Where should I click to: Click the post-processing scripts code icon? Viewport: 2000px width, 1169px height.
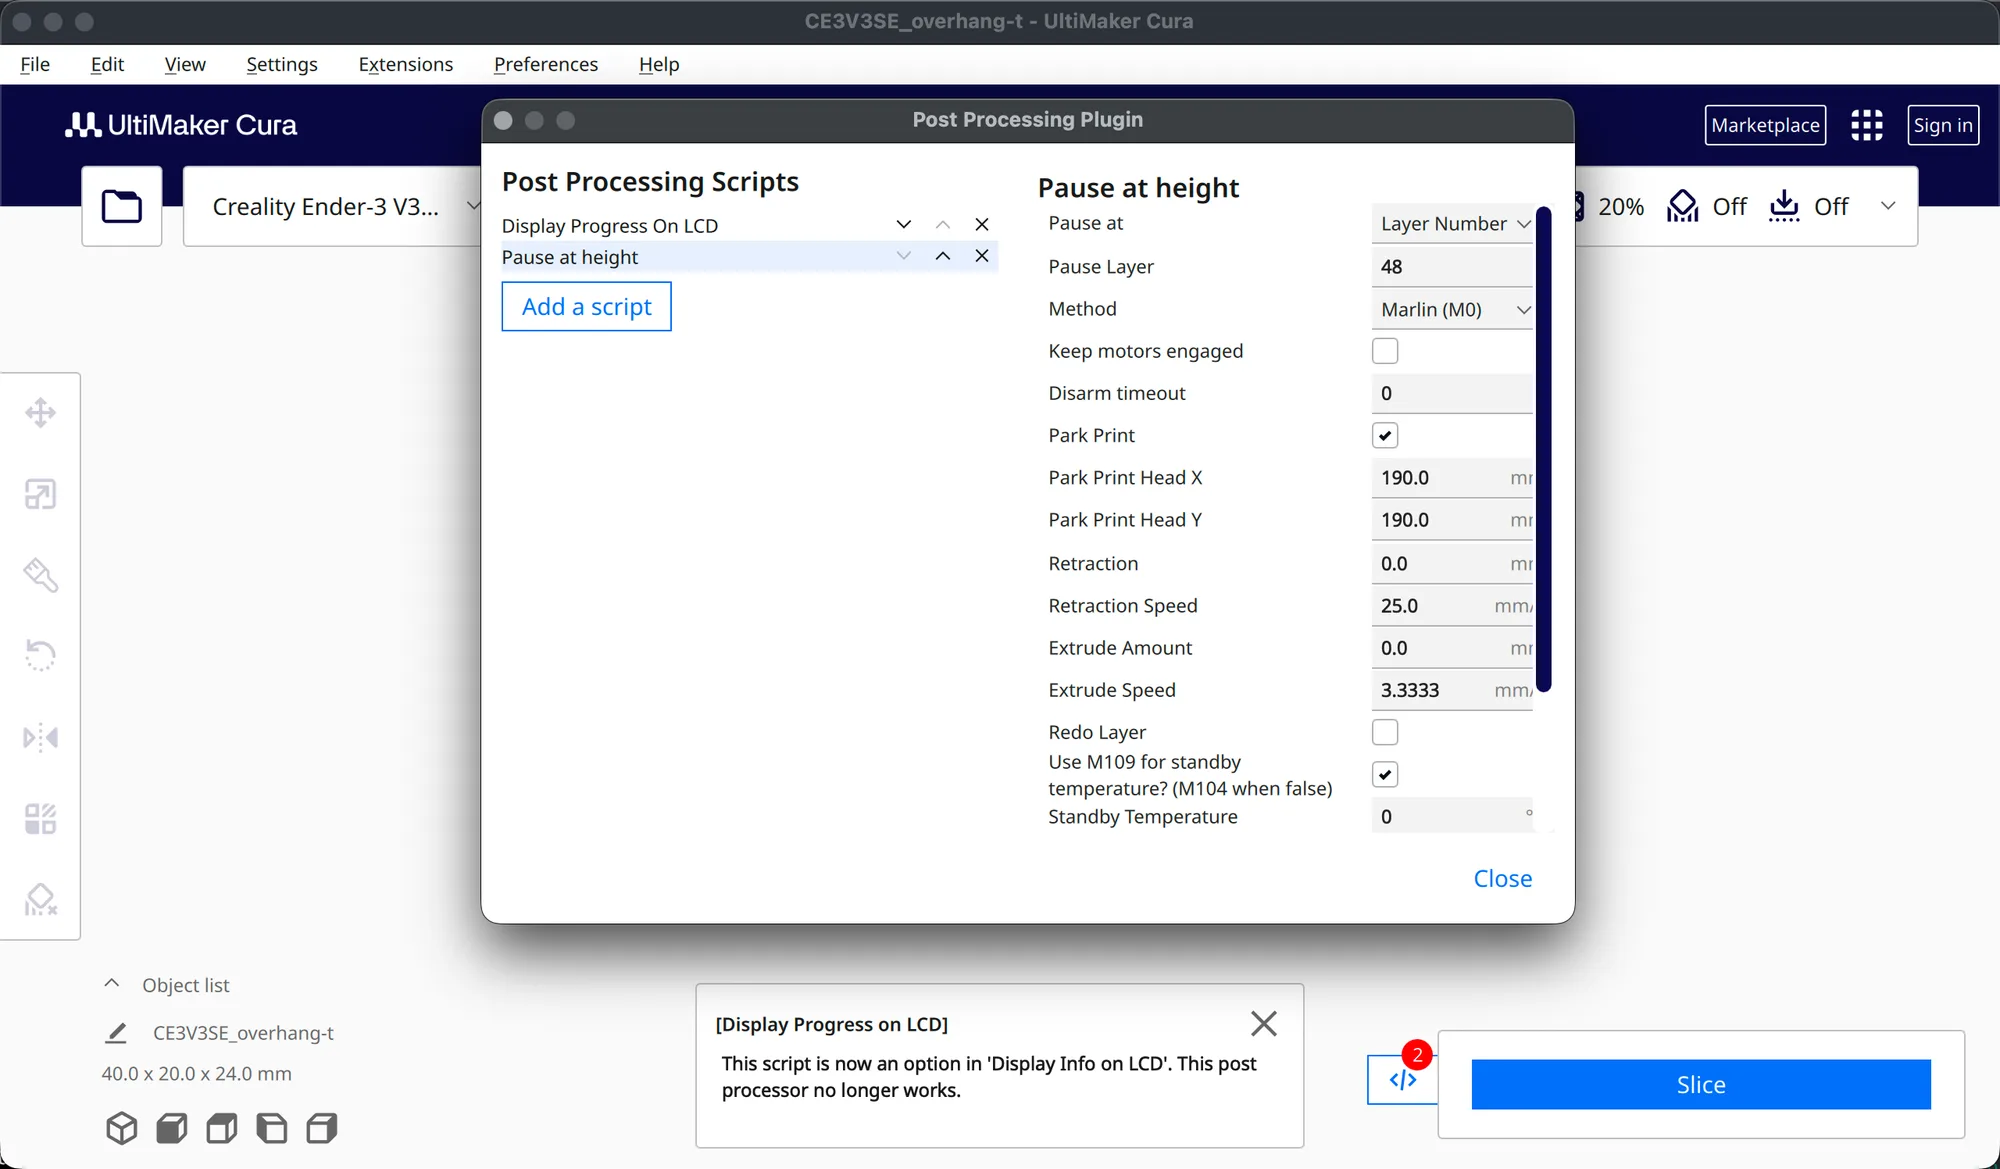1402,1080
